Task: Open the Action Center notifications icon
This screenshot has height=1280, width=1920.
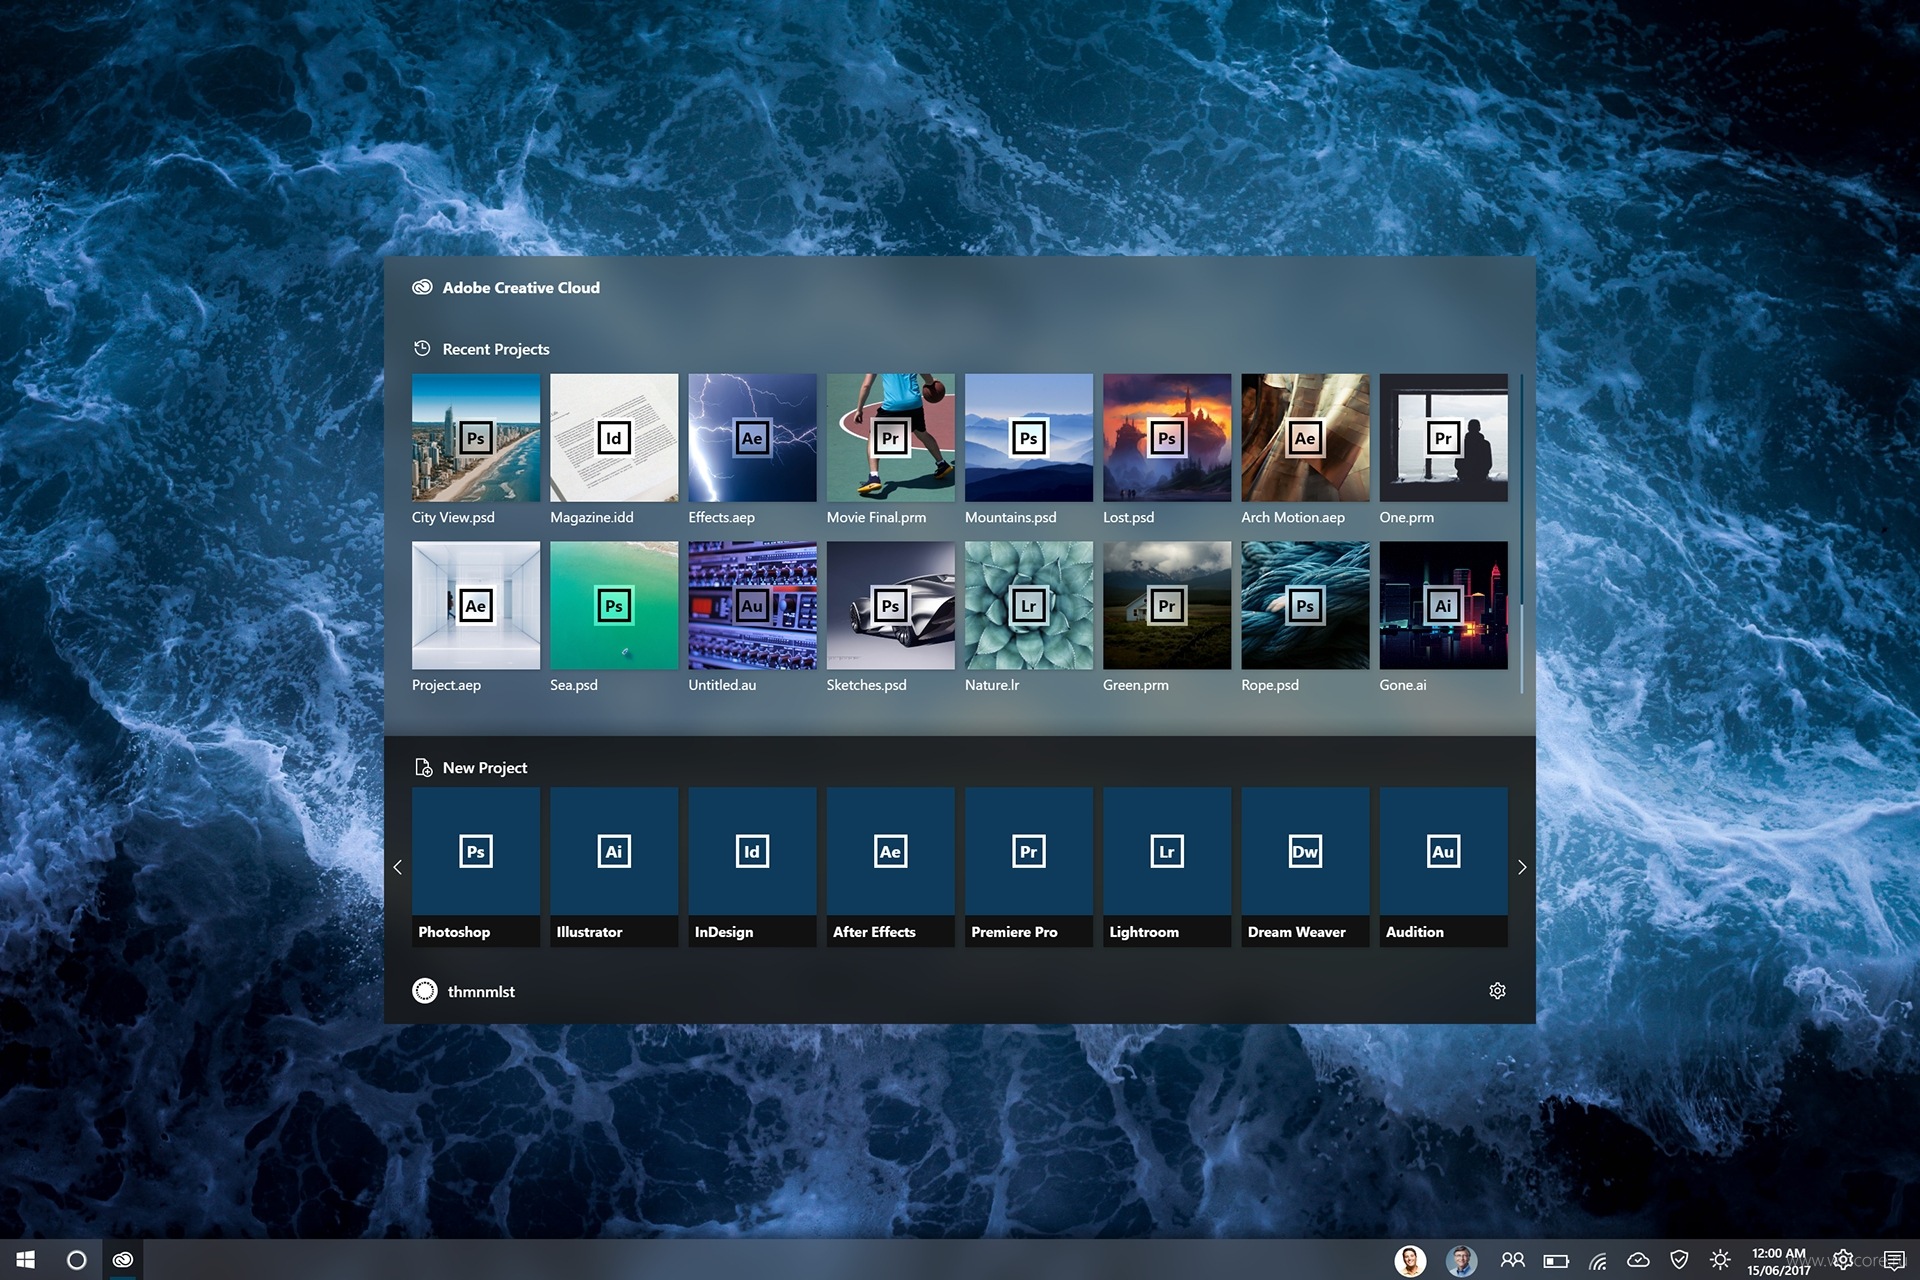Action: [x=1894, y=1260]
